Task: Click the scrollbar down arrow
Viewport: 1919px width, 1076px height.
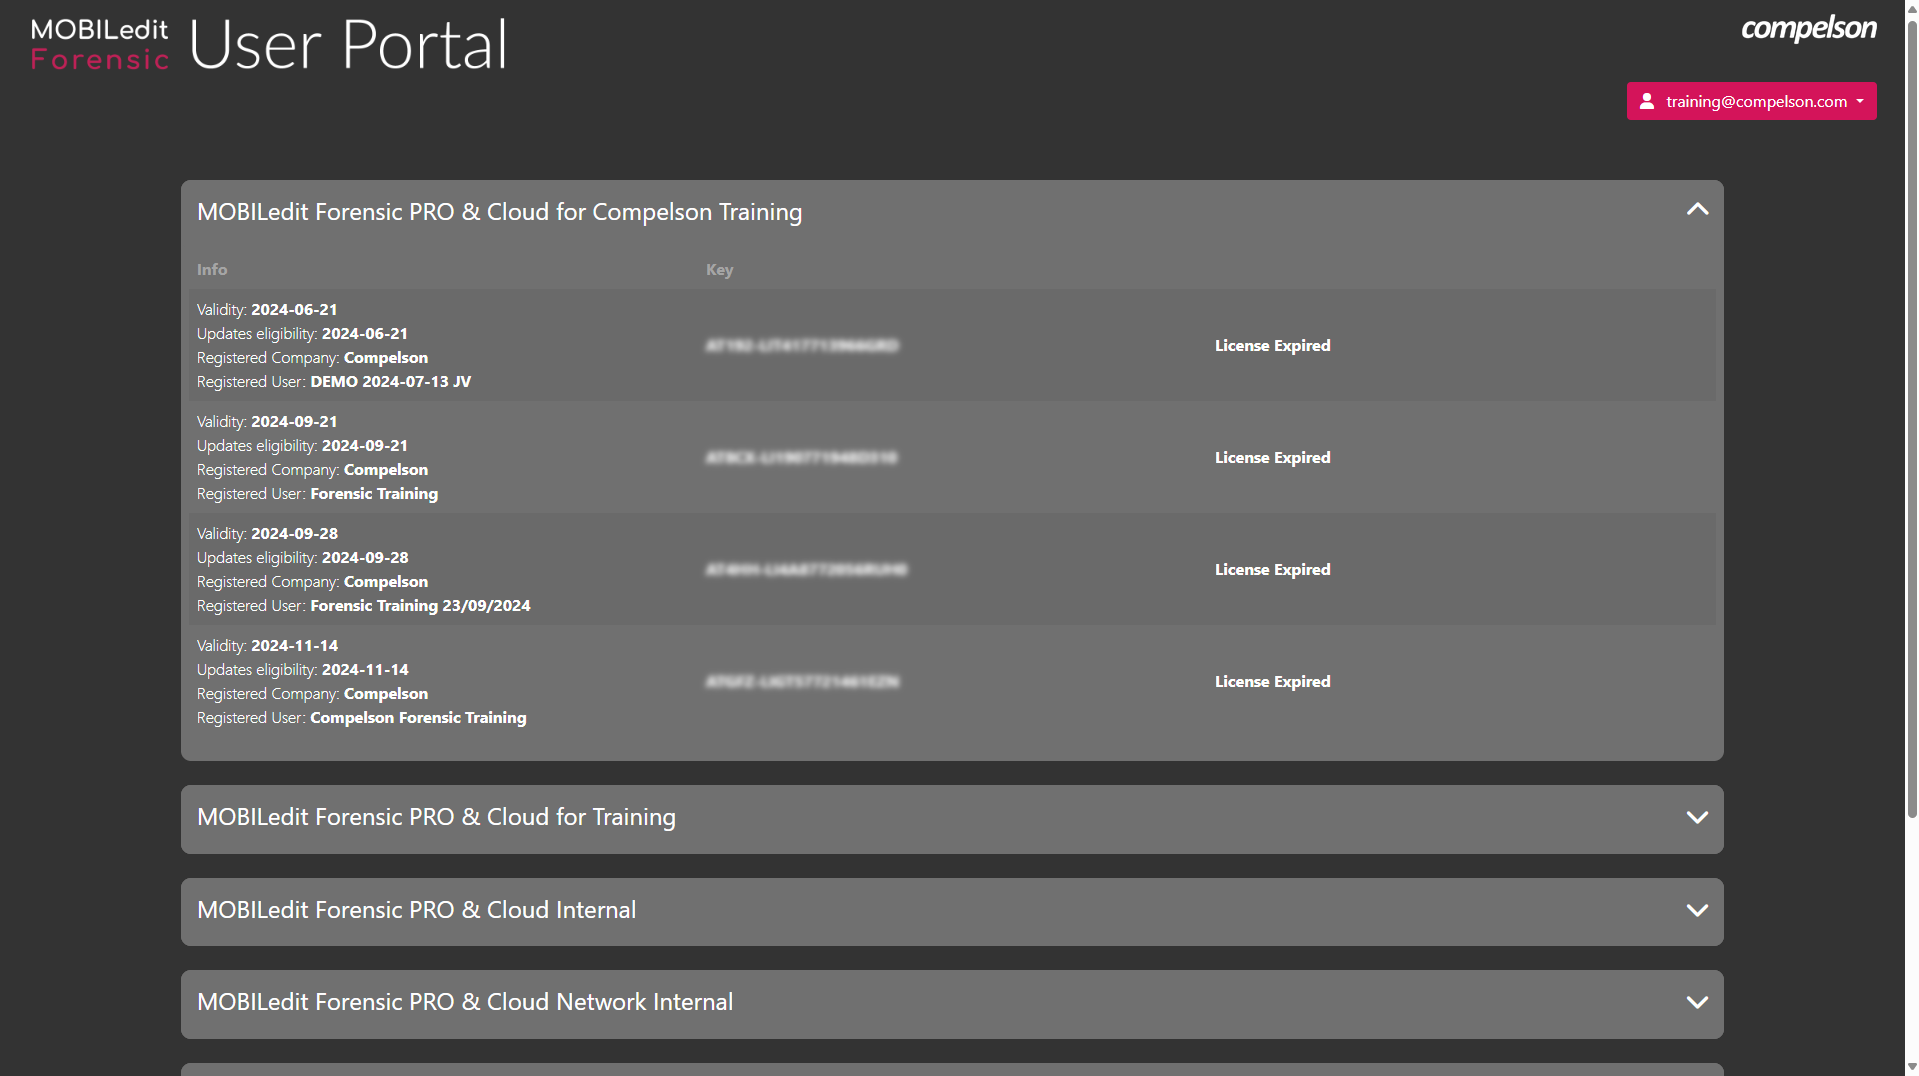Action: (x=1911, y=1067)
